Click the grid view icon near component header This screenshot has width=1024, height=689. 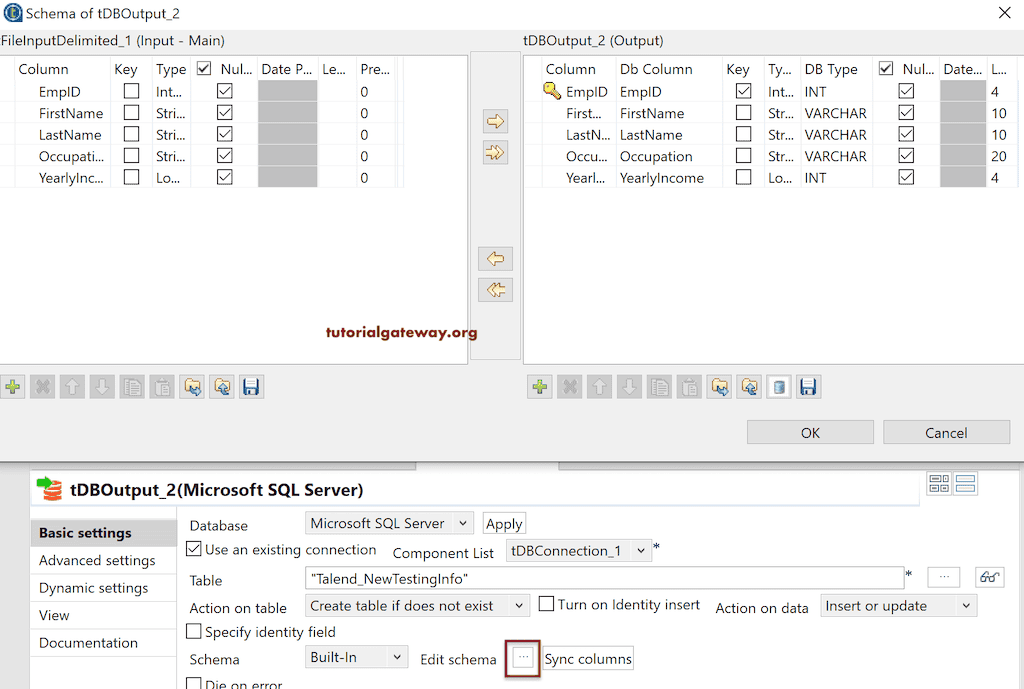(939, 483)
